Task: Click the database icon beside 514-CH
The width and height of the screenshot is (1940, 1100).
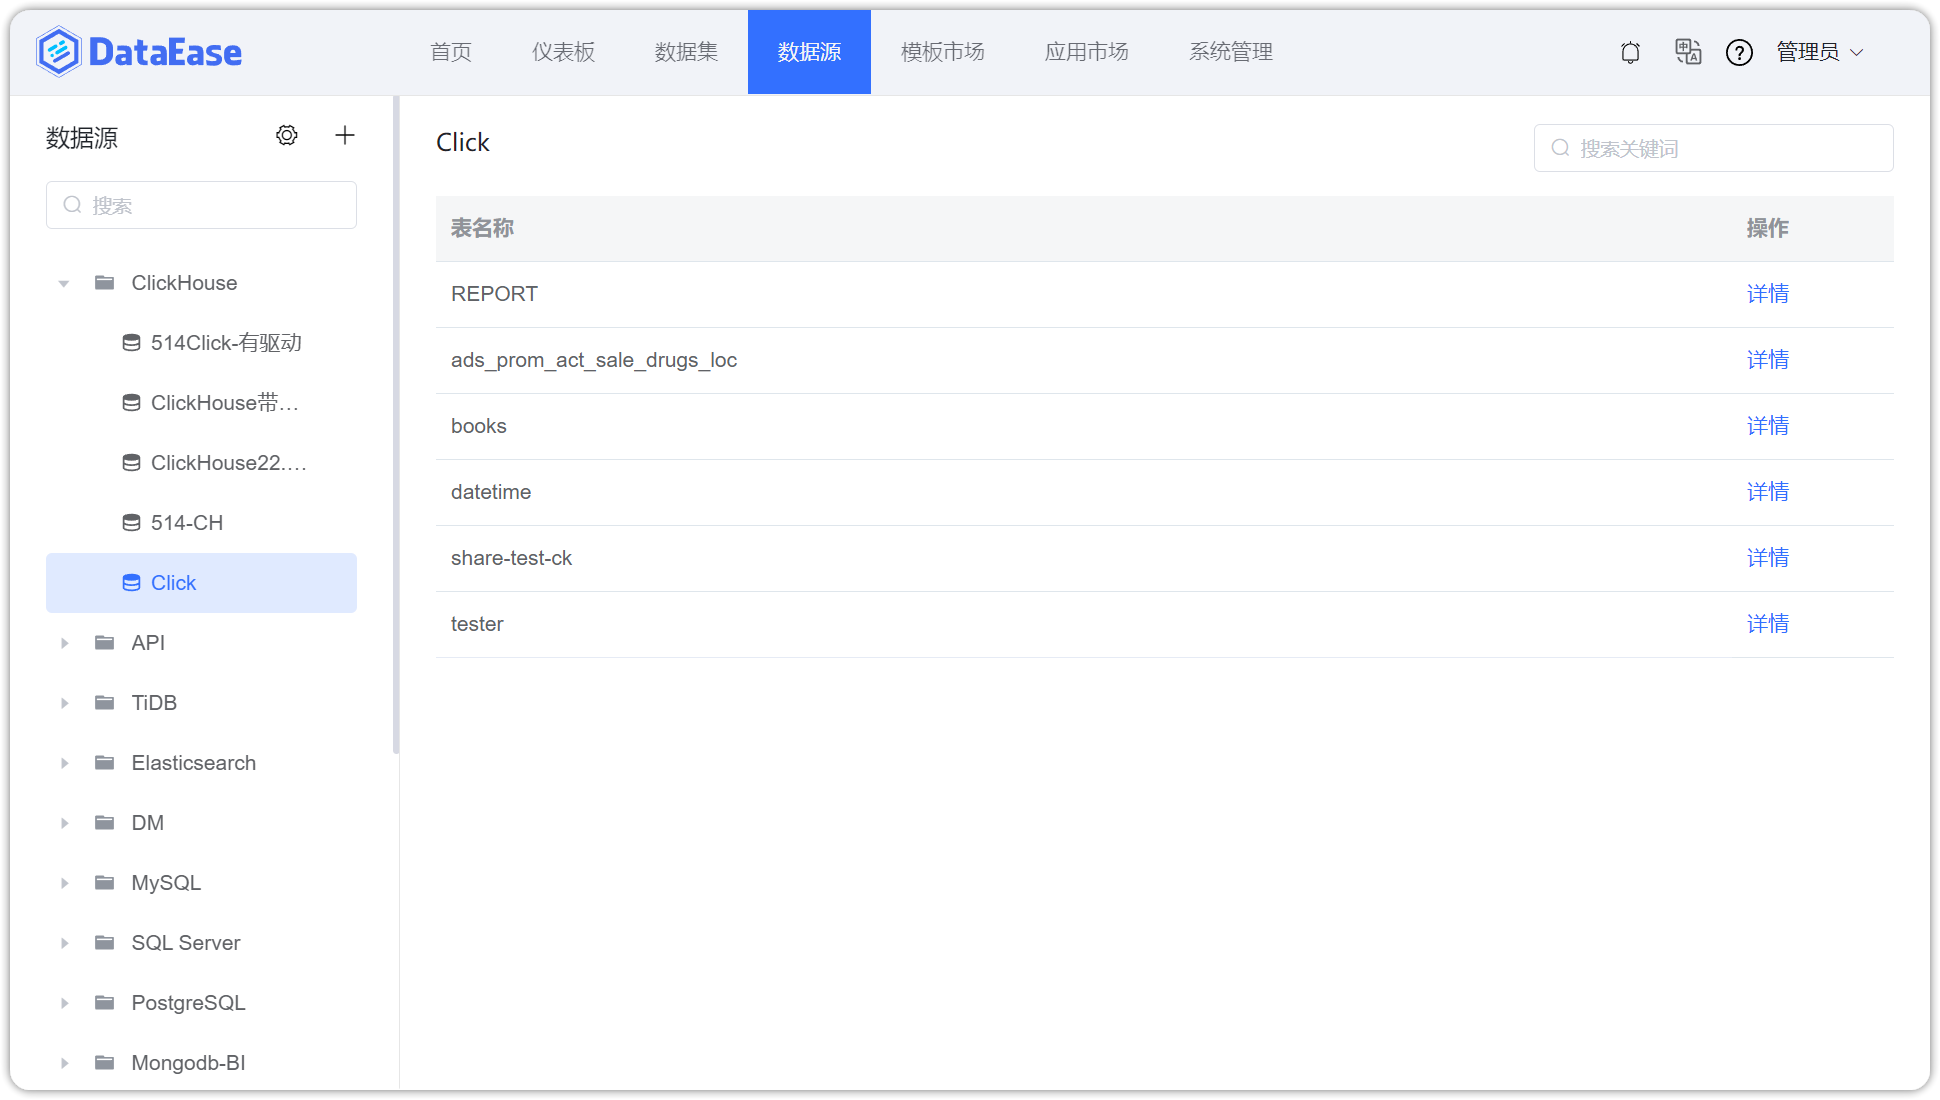Action: [x=131, y=522]
